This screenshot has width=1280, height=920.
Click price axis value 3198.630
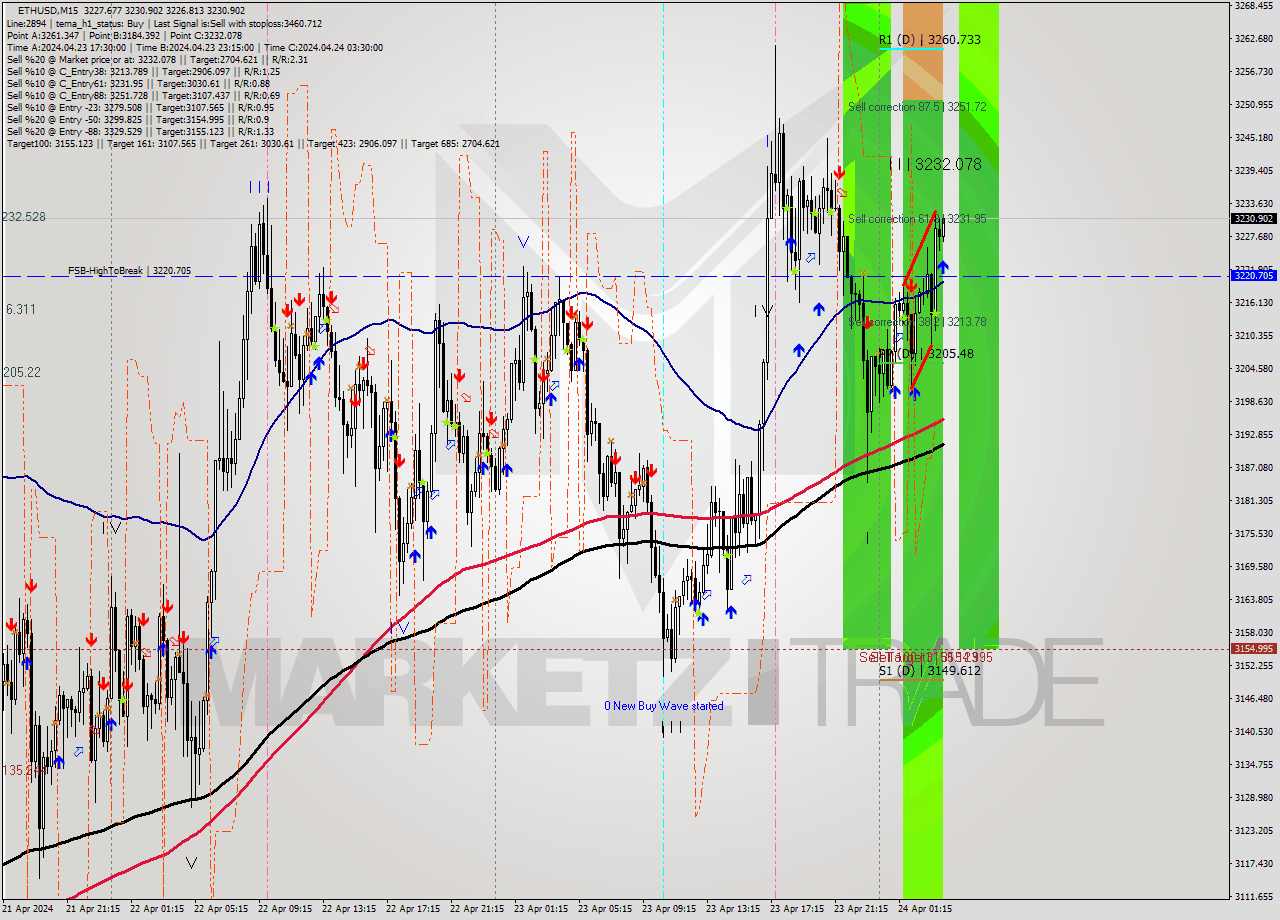[x=1253, y=401]
